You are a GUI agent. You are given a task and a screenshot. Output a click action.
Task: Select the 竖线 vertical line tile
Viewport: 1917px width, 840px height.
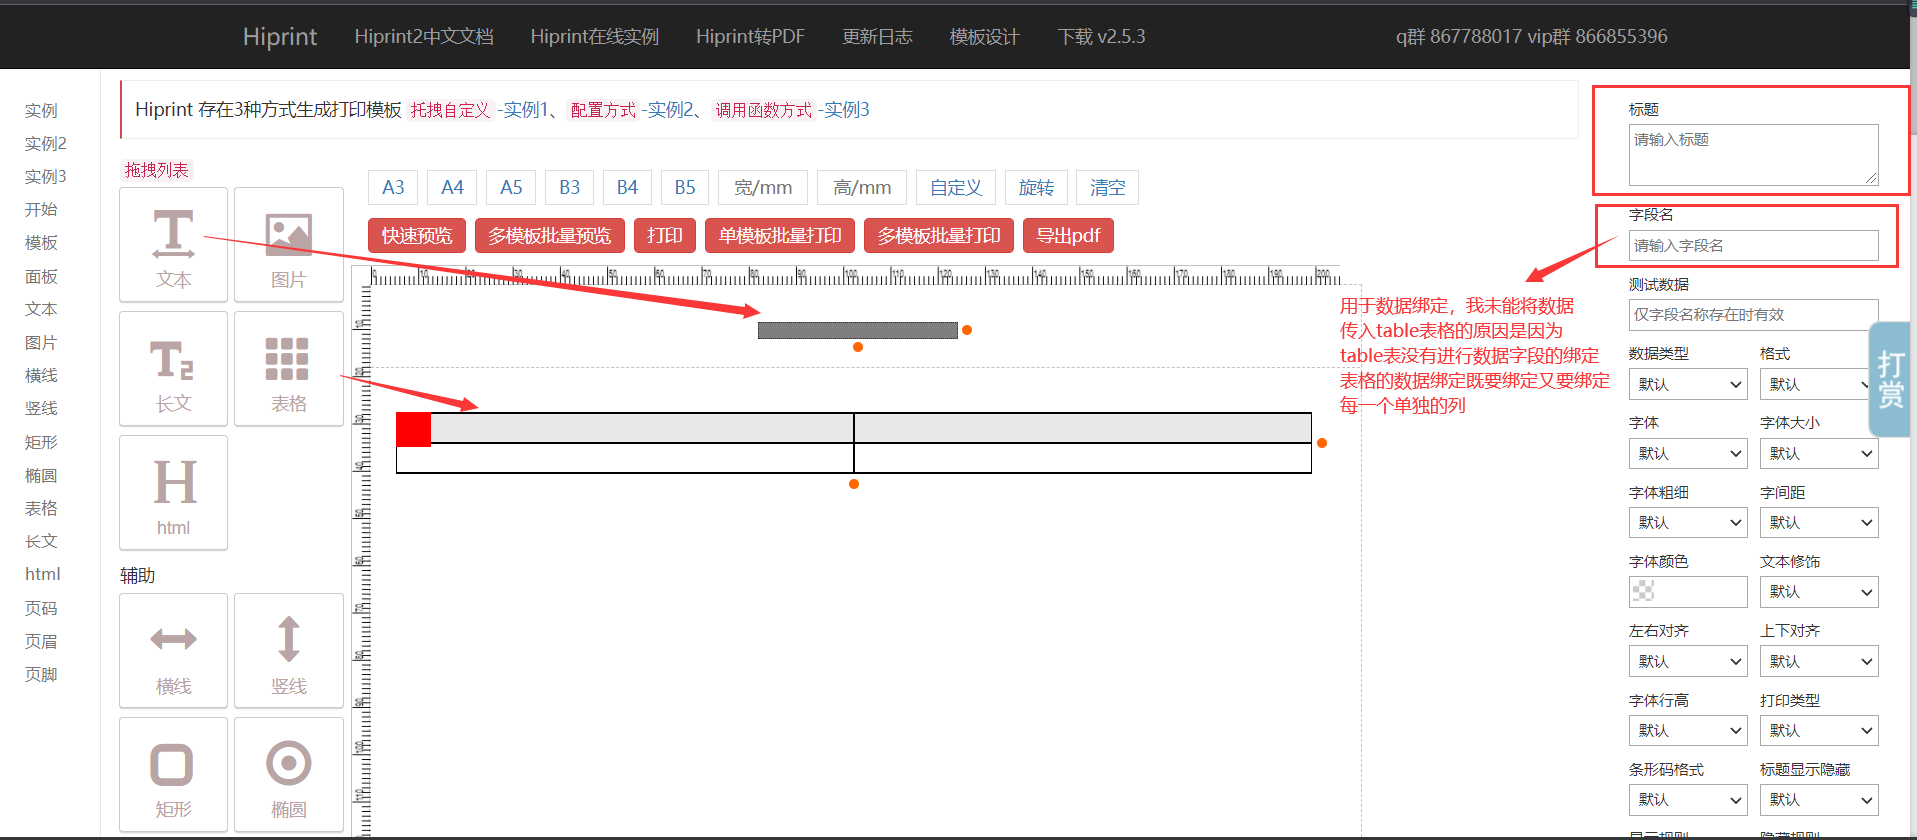289,651
